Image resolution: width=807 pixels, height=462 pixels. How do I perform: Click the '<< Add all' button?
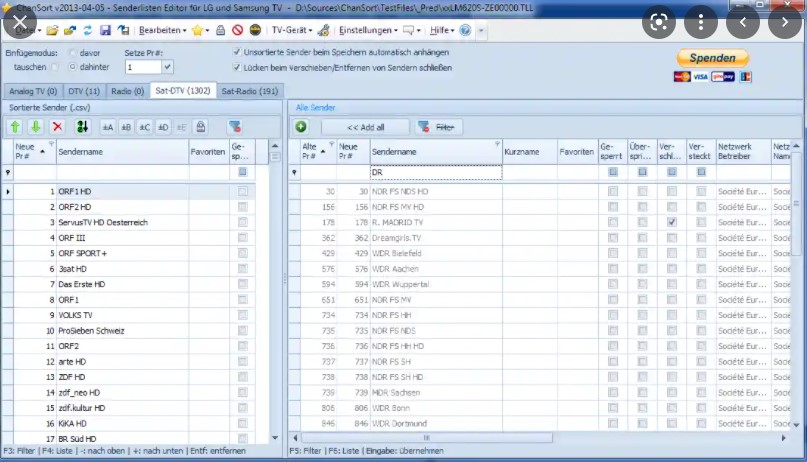click(365, 127)
